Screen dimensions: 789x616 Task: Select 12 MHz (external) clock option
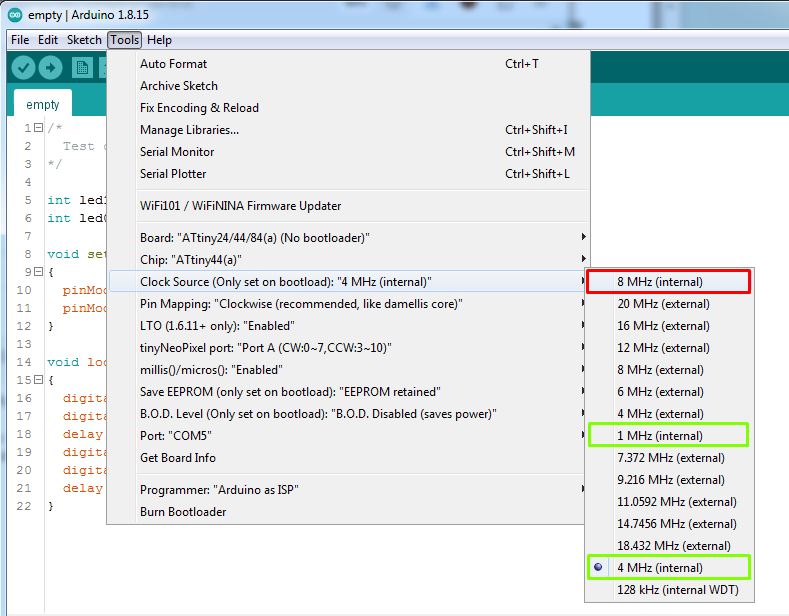click(x=669, y=348)
